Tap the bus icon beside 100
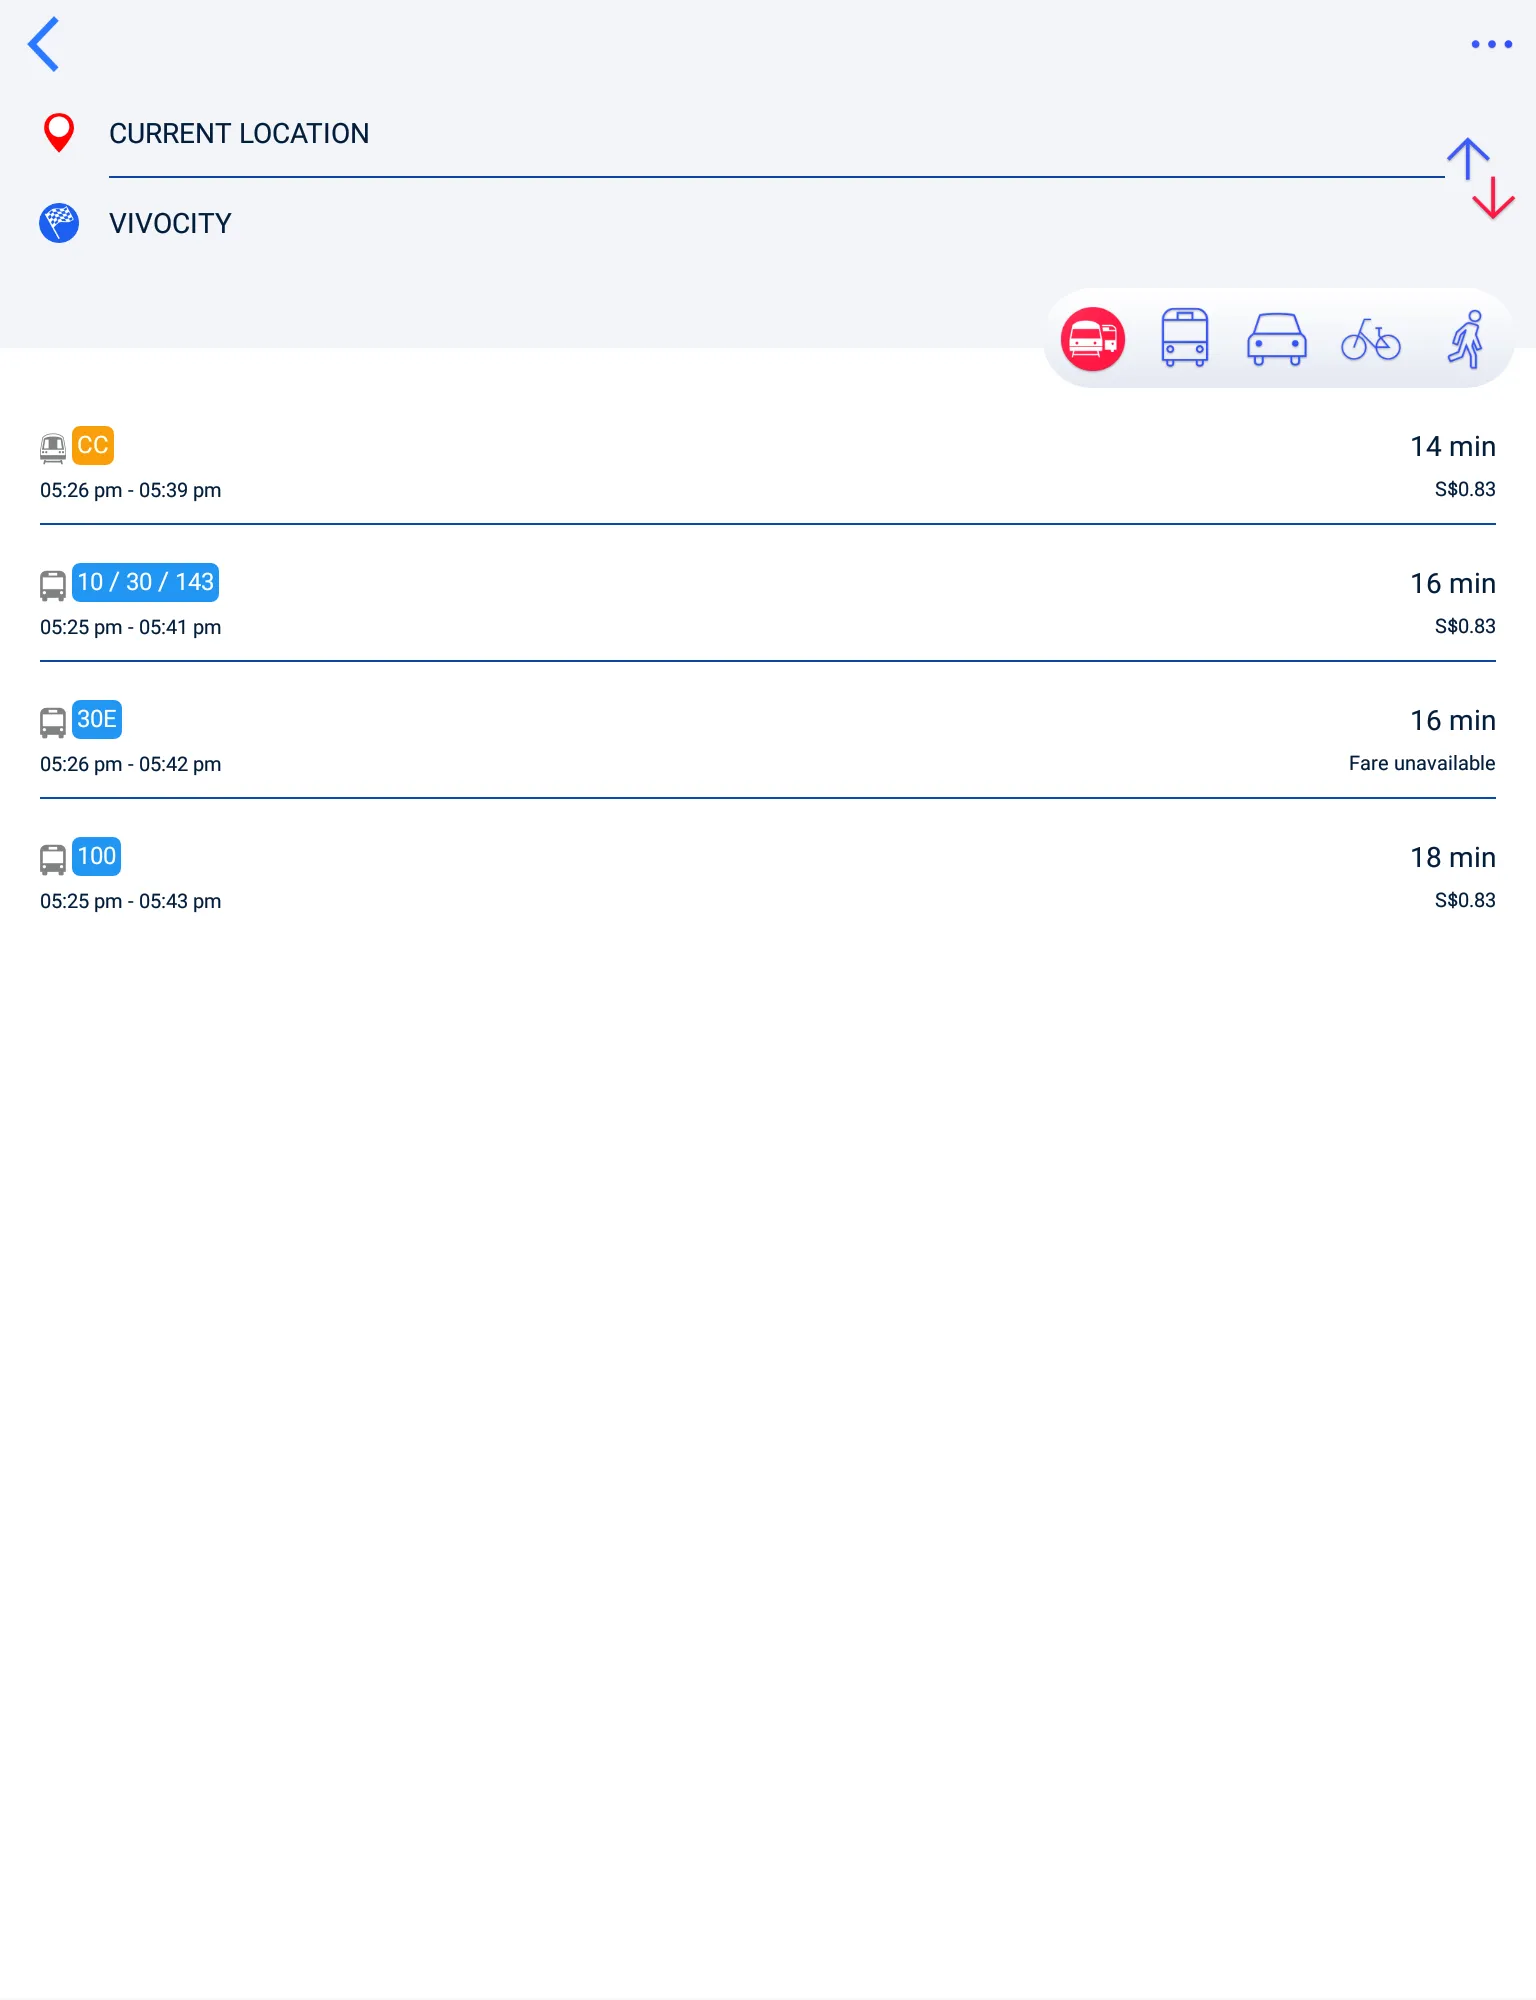 tap(53, 859)
